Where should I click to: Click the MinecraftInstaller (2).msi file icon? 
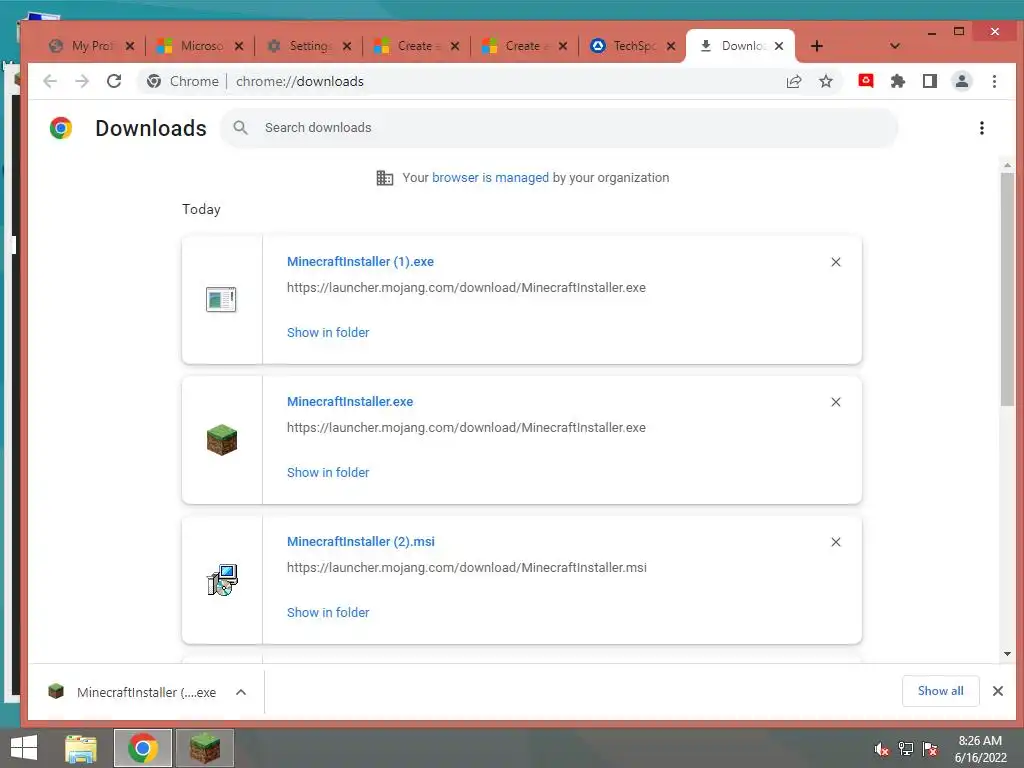222,580
